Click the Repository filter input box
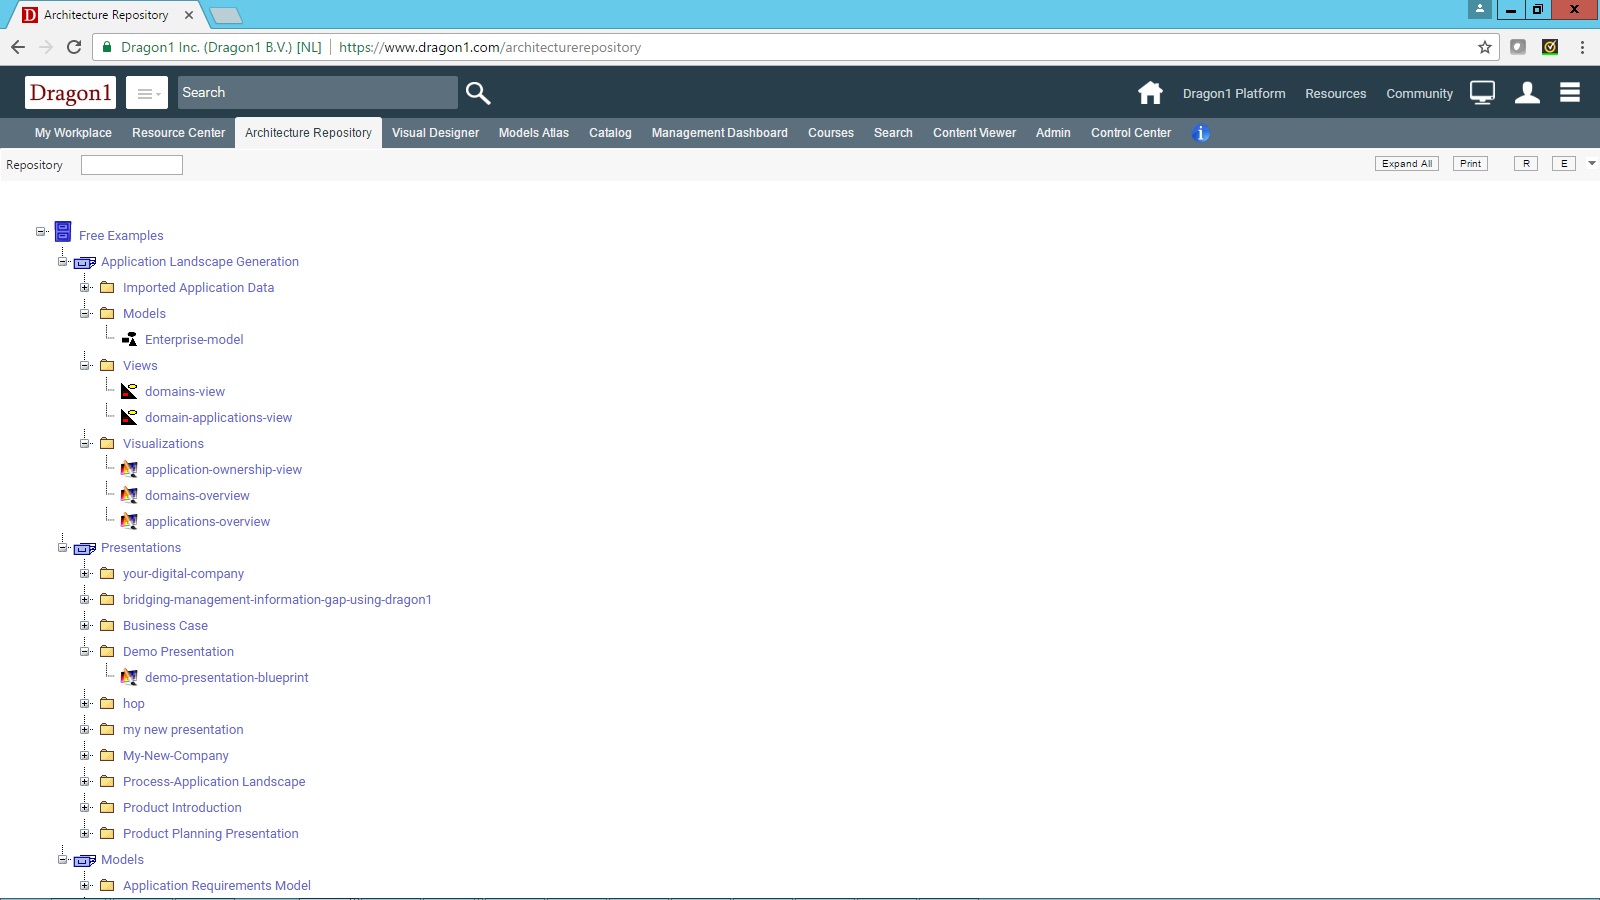This screenshot has height=900, width=1600. [x=132, y=165]
